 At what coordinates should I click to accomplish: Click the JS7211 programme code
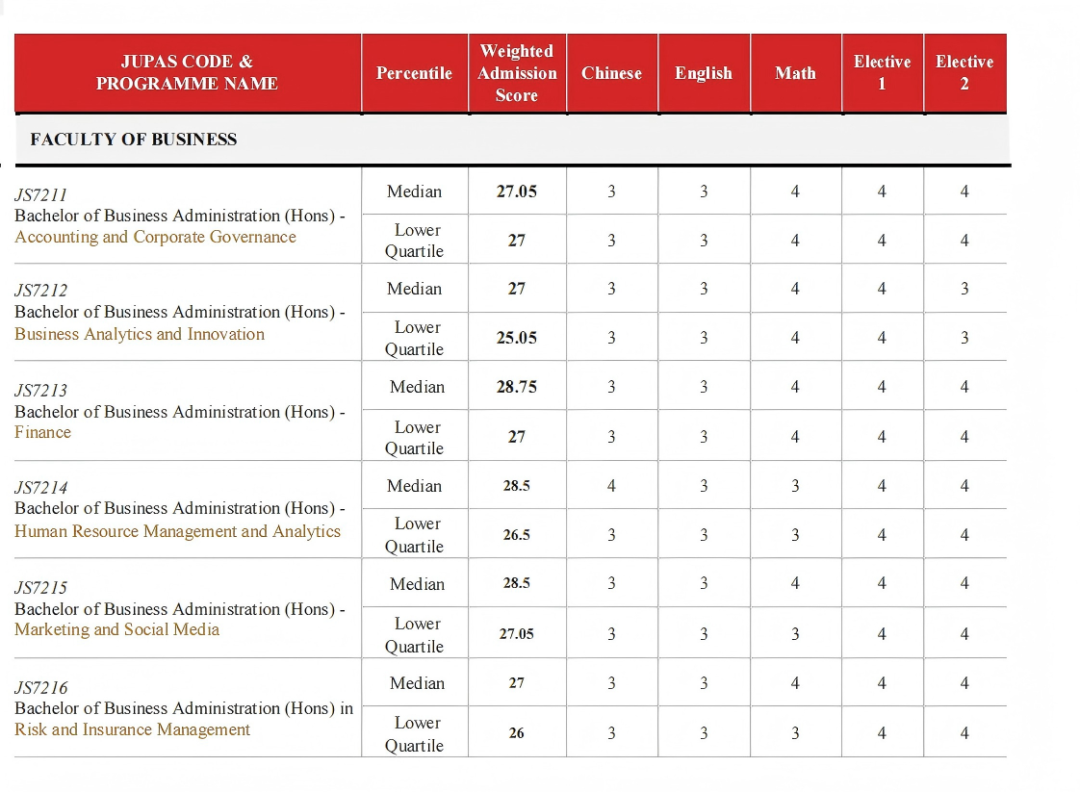41,195
